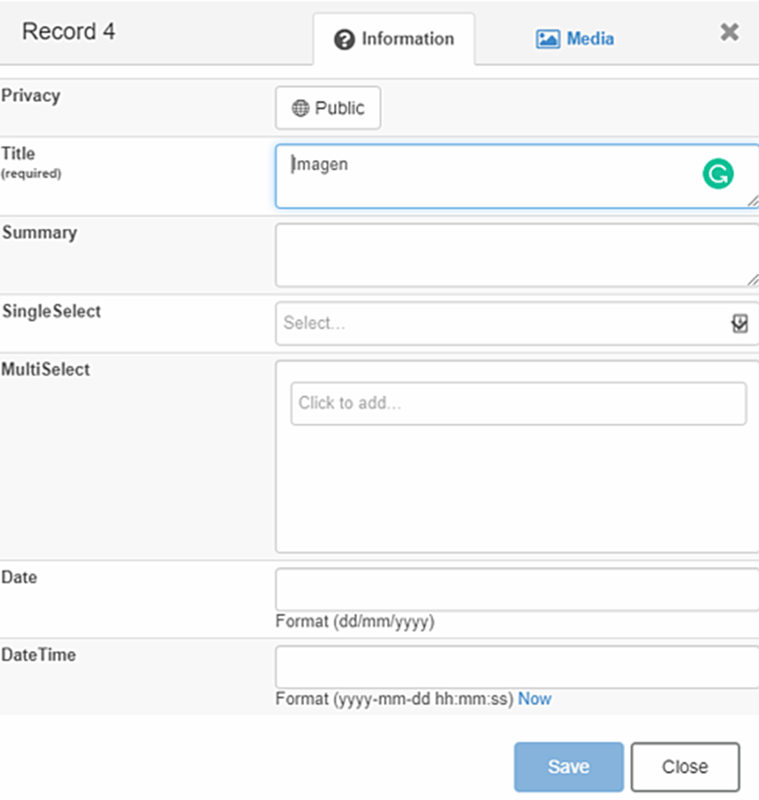Click the question mark icon on Information tab
This screenshot has width=759, height=800.
coord(345,39)
